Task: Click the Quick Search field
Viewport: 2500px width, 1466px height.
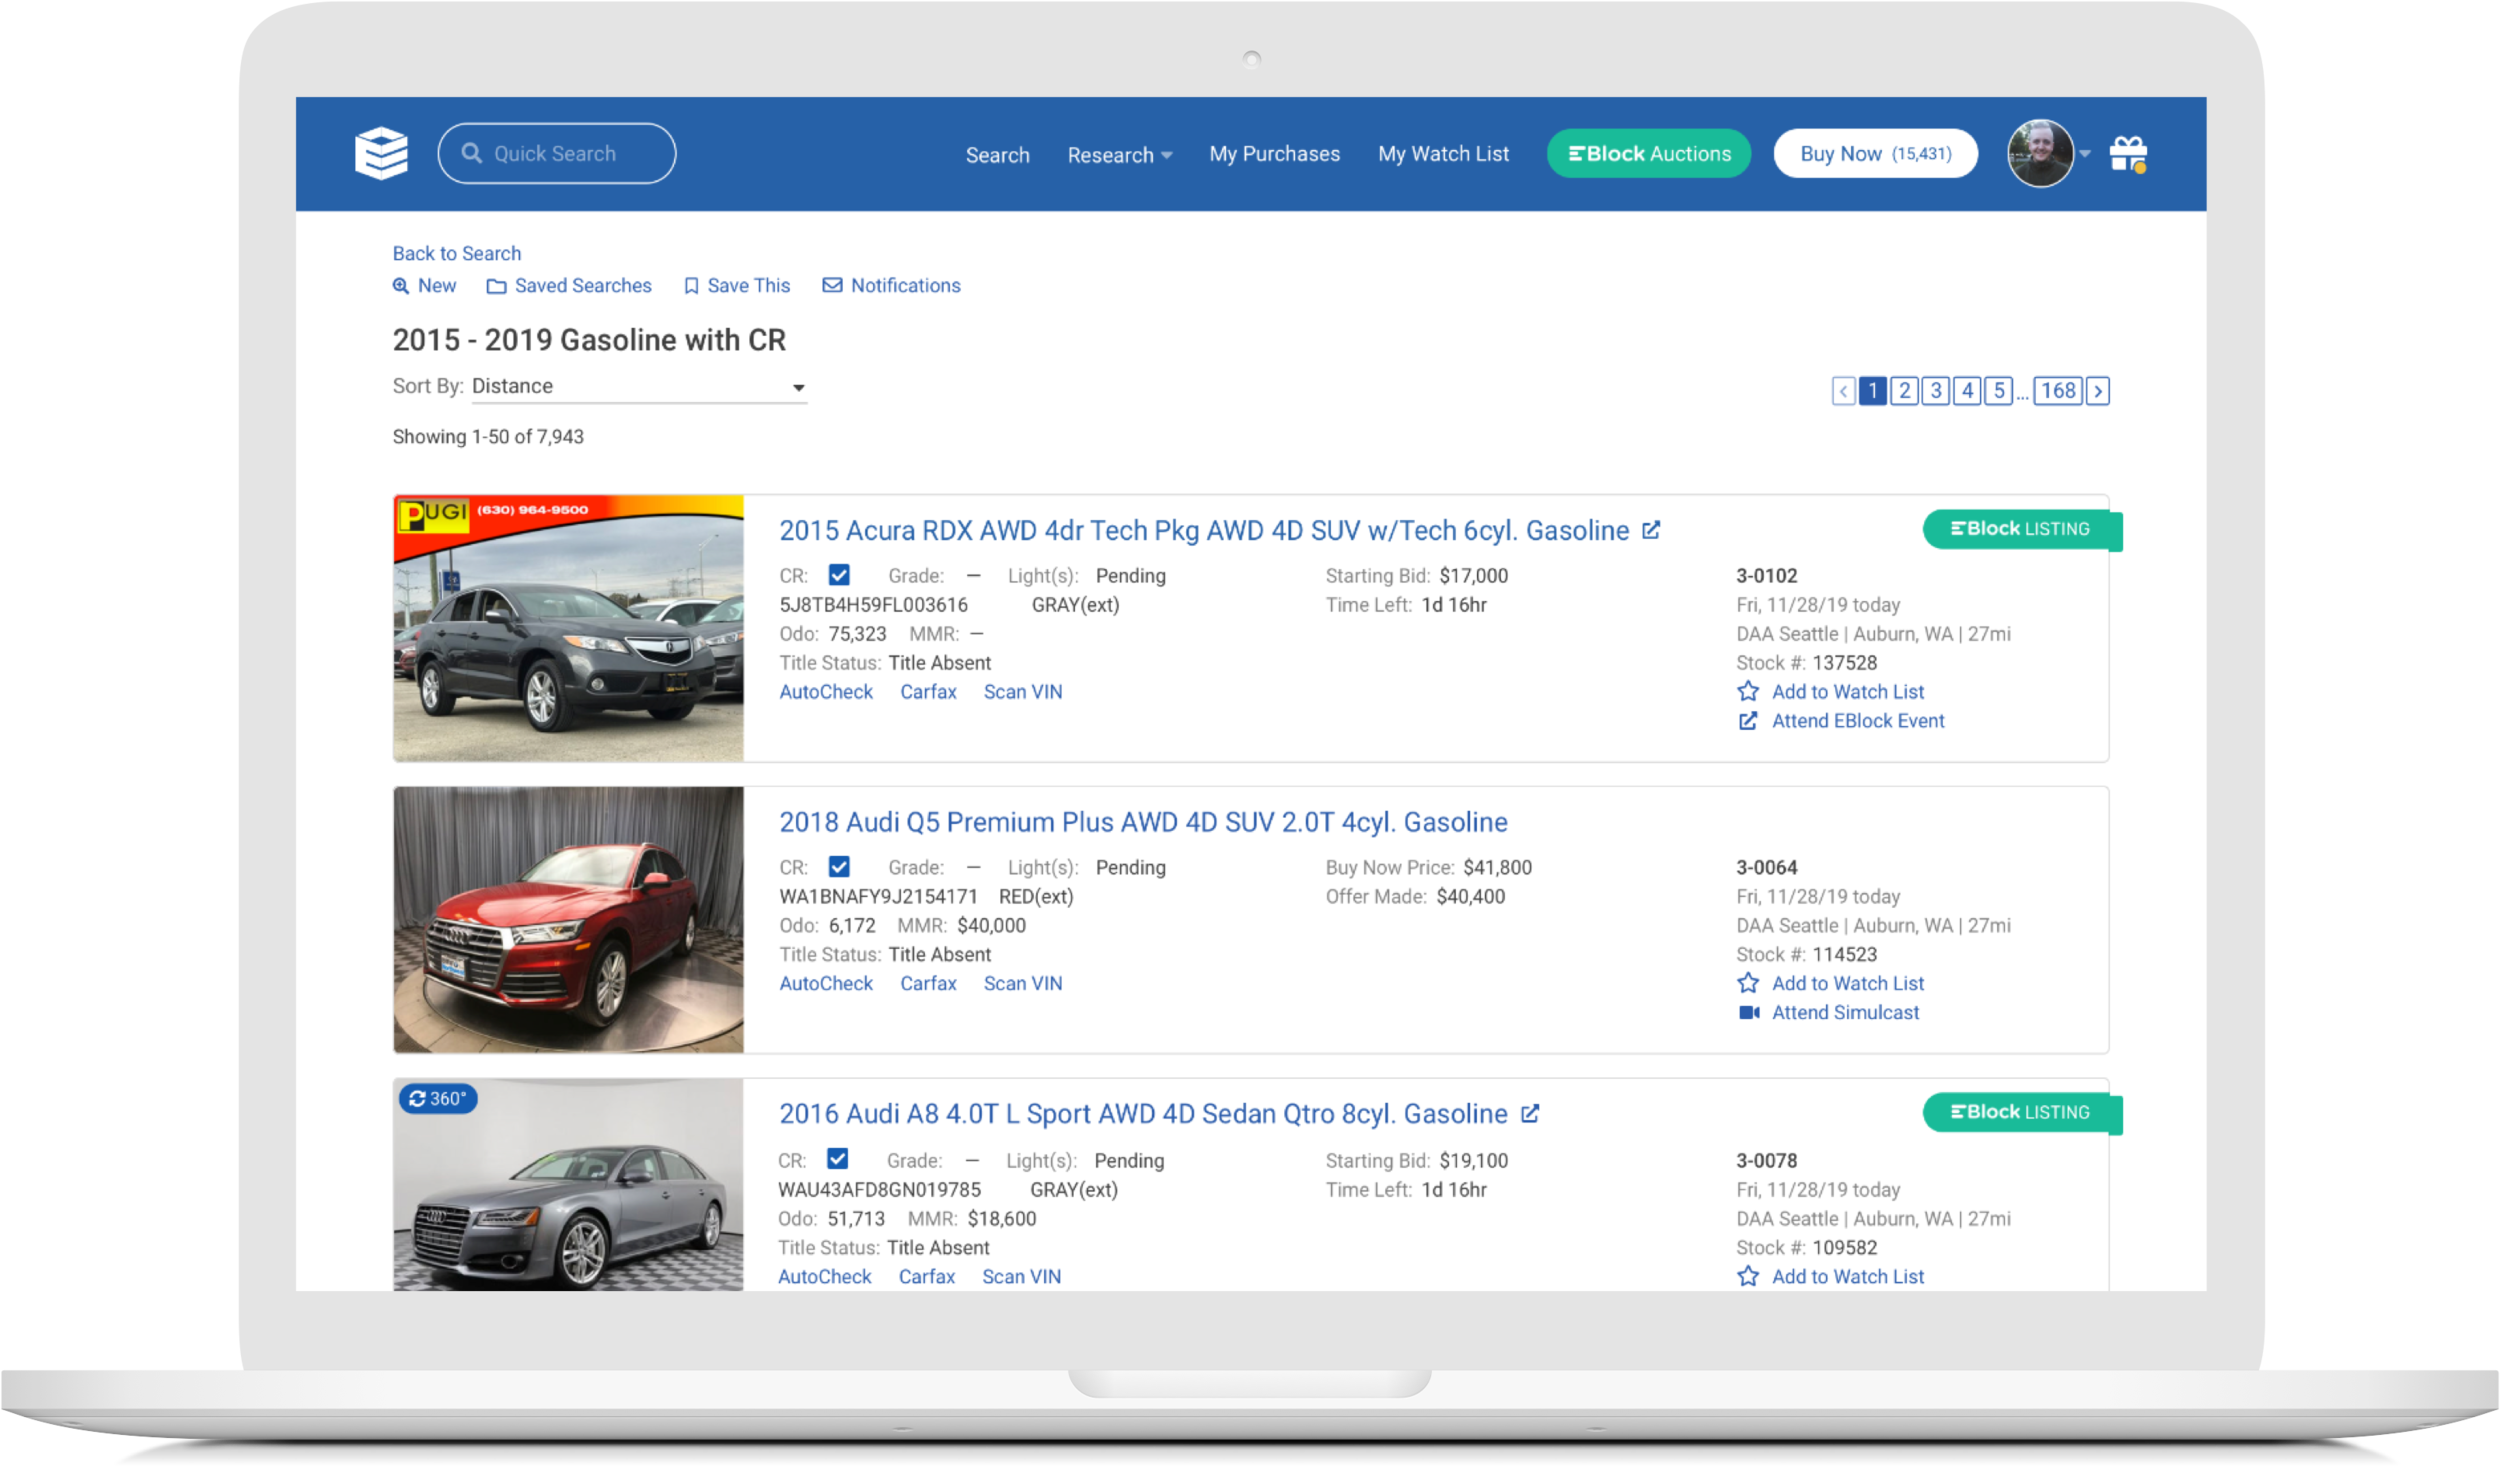Action: click(556, 153)
